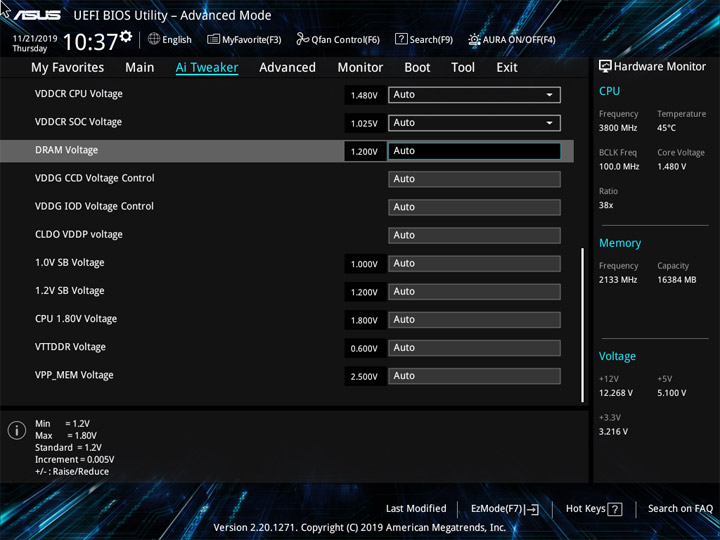
Task: Open the VDDCR SOC Voltage dropdown arrow
Action: [x=549, y=123]
